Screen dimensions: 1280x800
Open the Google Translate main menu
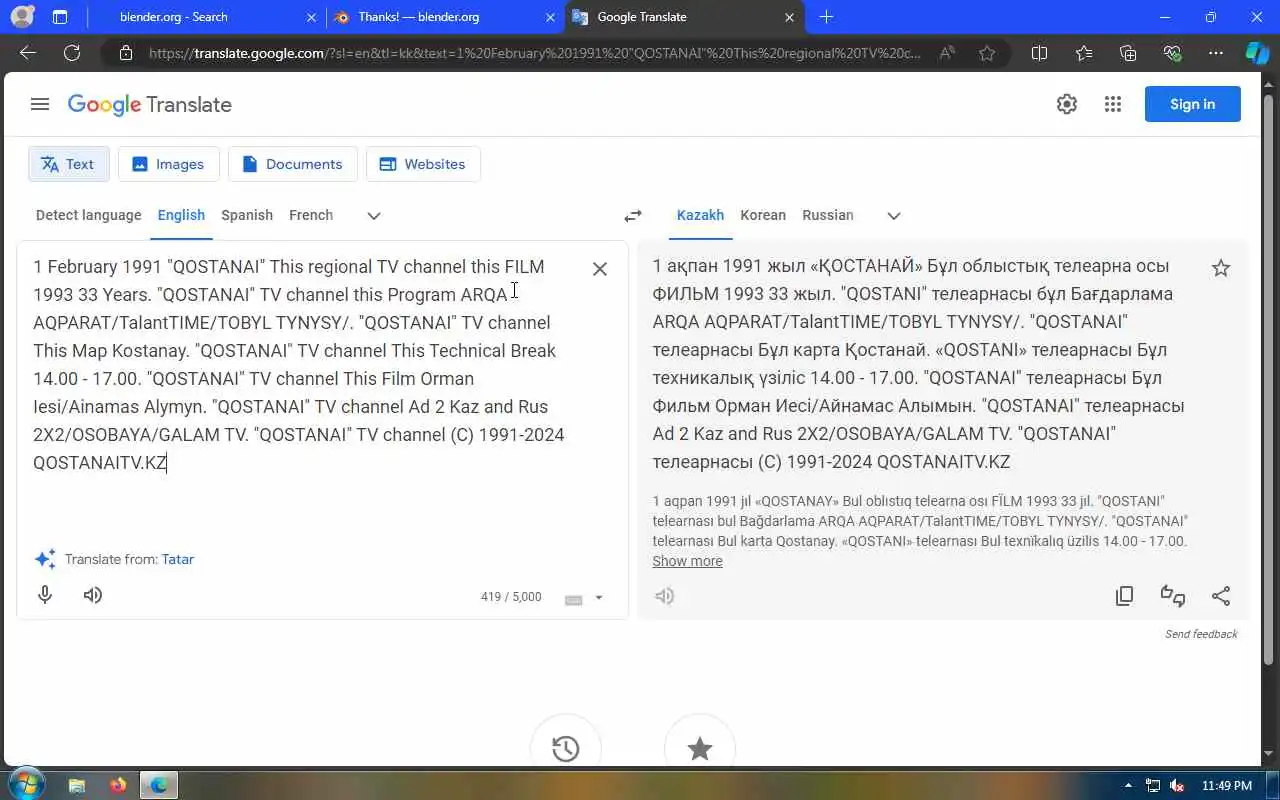(40, 104)
